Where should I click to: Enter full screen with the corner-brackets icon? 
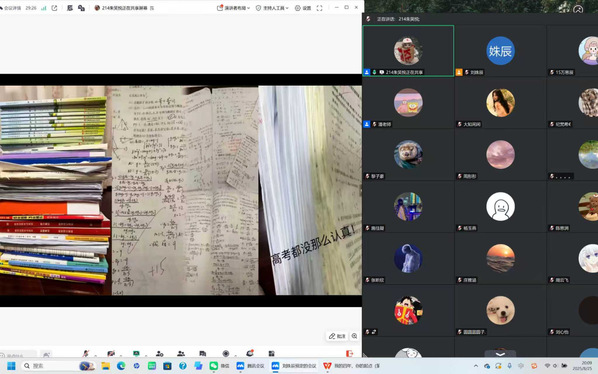(319, 8)
